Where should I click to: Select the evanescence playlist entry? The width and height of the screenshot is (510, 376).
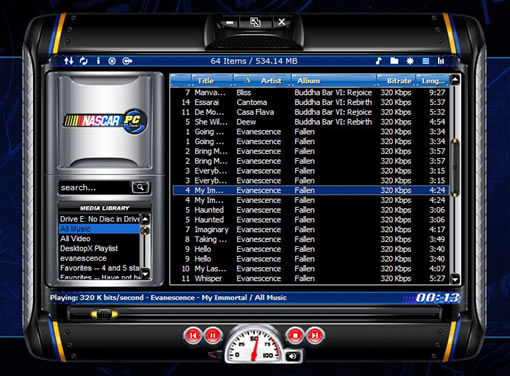[83, 258]
